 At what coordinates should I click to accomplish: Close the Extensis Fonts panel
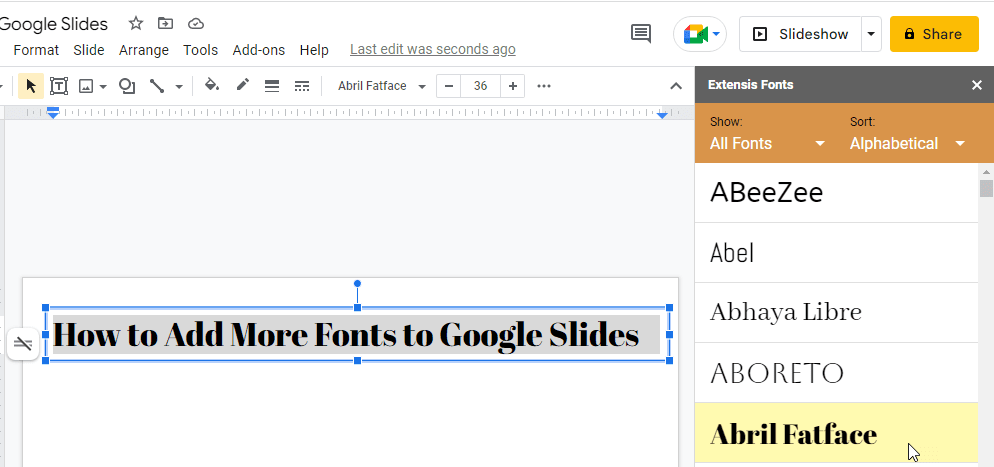point(977,85)
